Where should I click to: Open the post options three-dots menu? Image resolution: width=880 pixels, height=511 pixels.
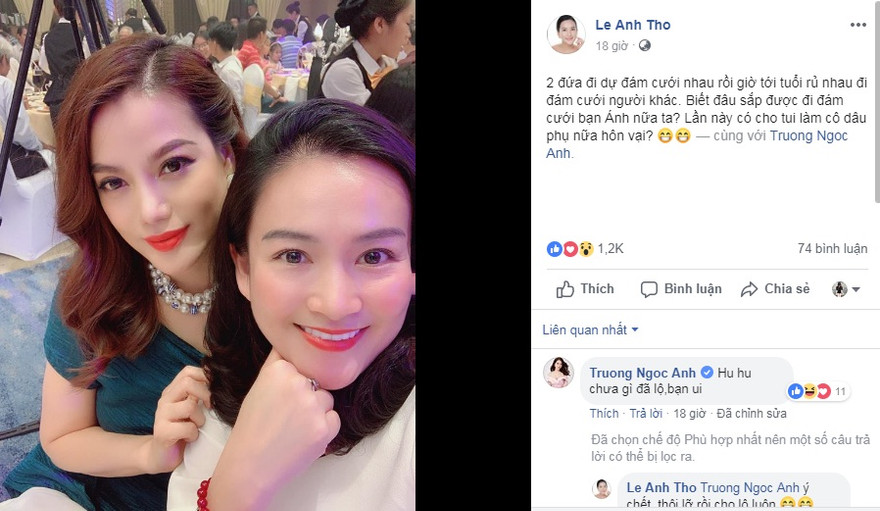coord(858,25)
